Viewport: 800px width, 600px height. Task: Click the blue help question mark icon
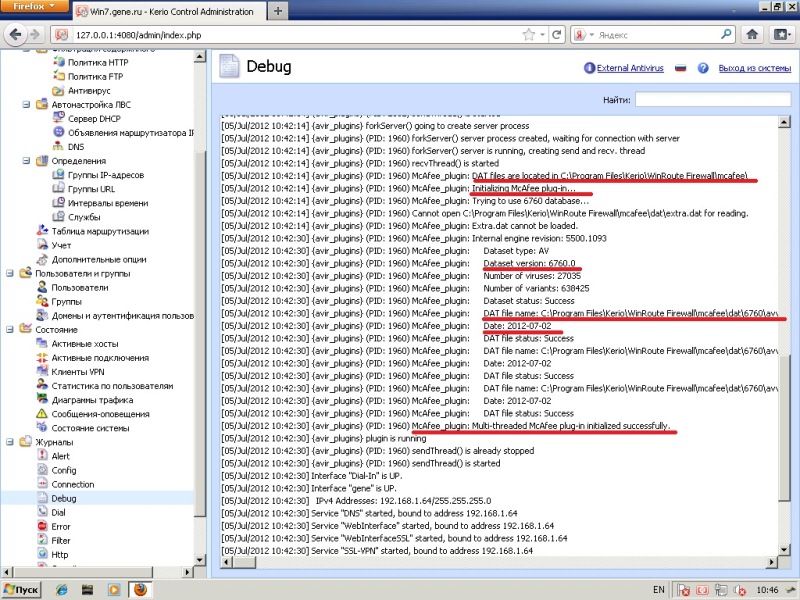[704, 69]
